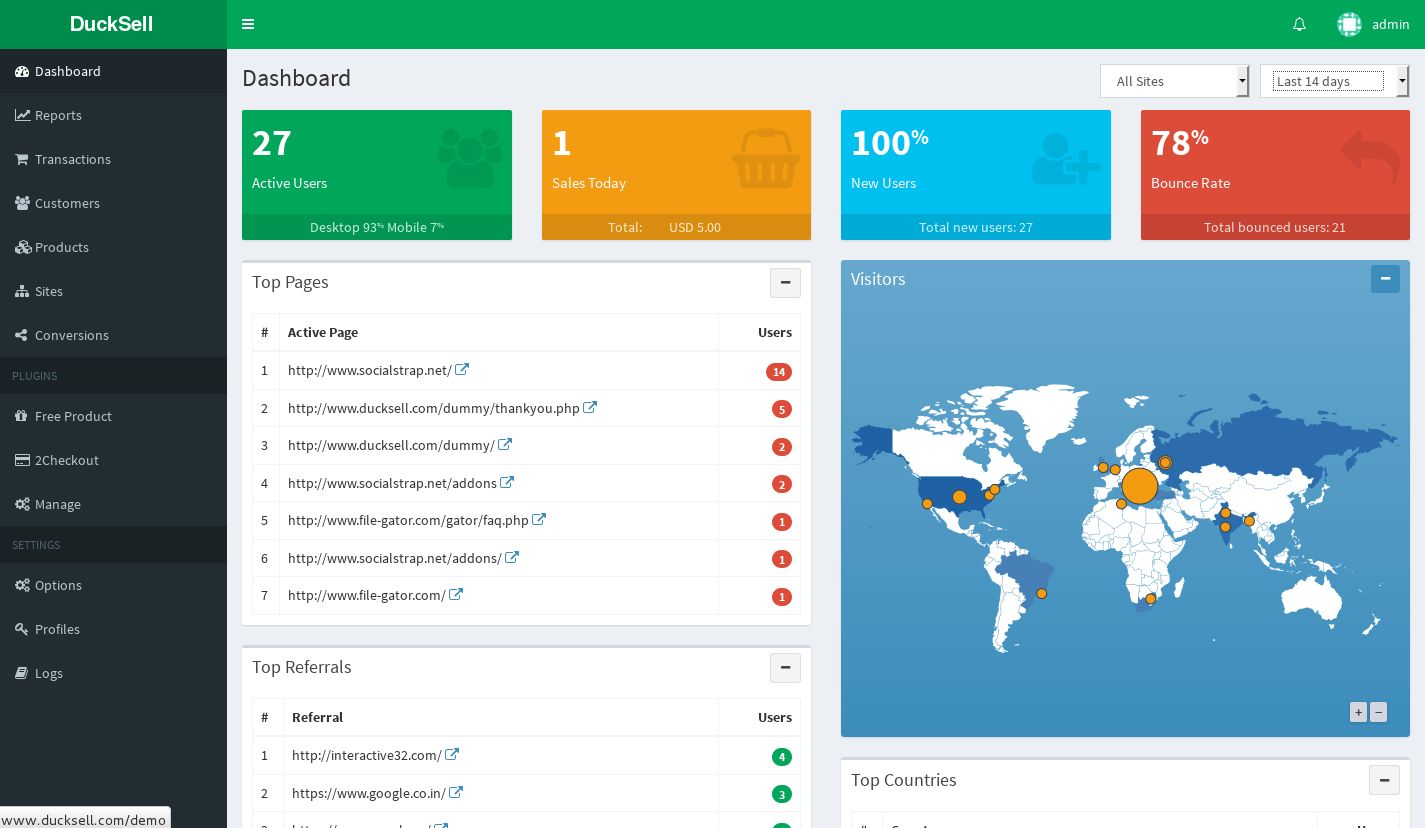Image resolution: width=1425 pixels, height=828 pixels.
Task: Collapse the Top Pages panel
Action: (785, 283)
